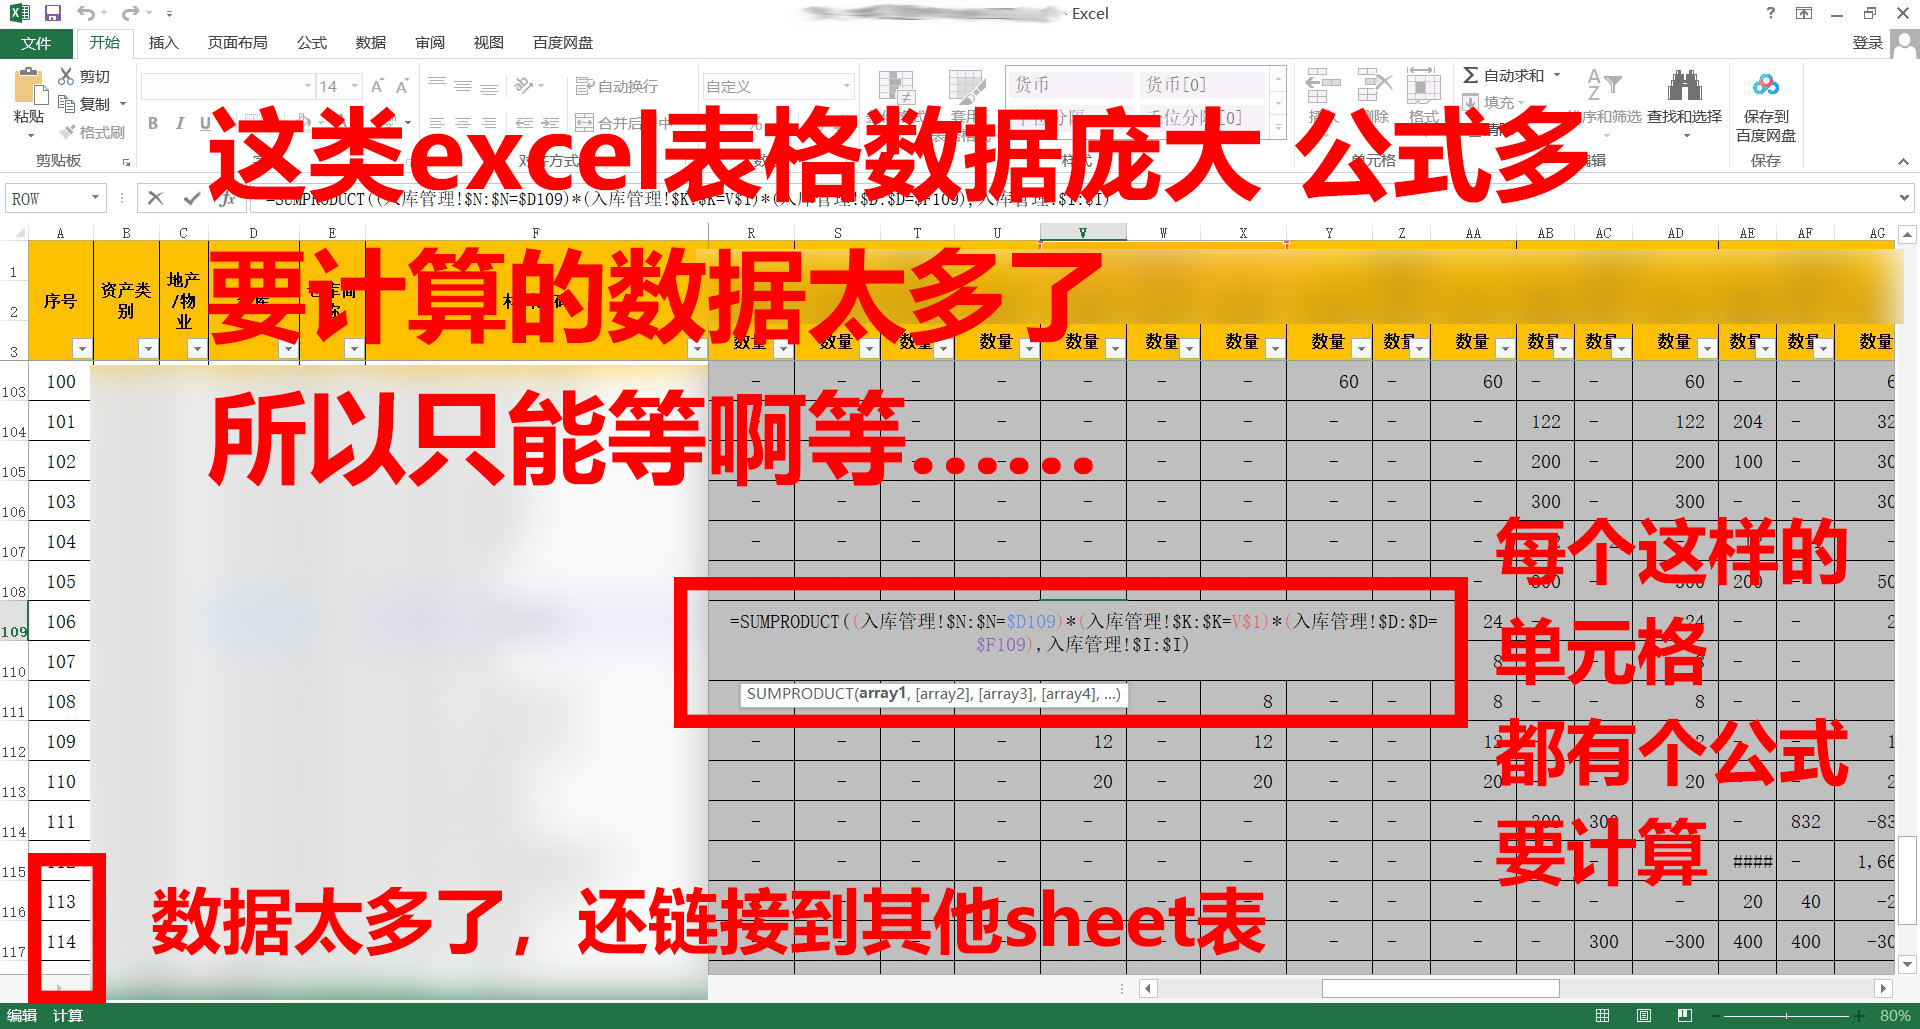
Task: Click the Redo arrow icon
Action: [x=130, y=13]
